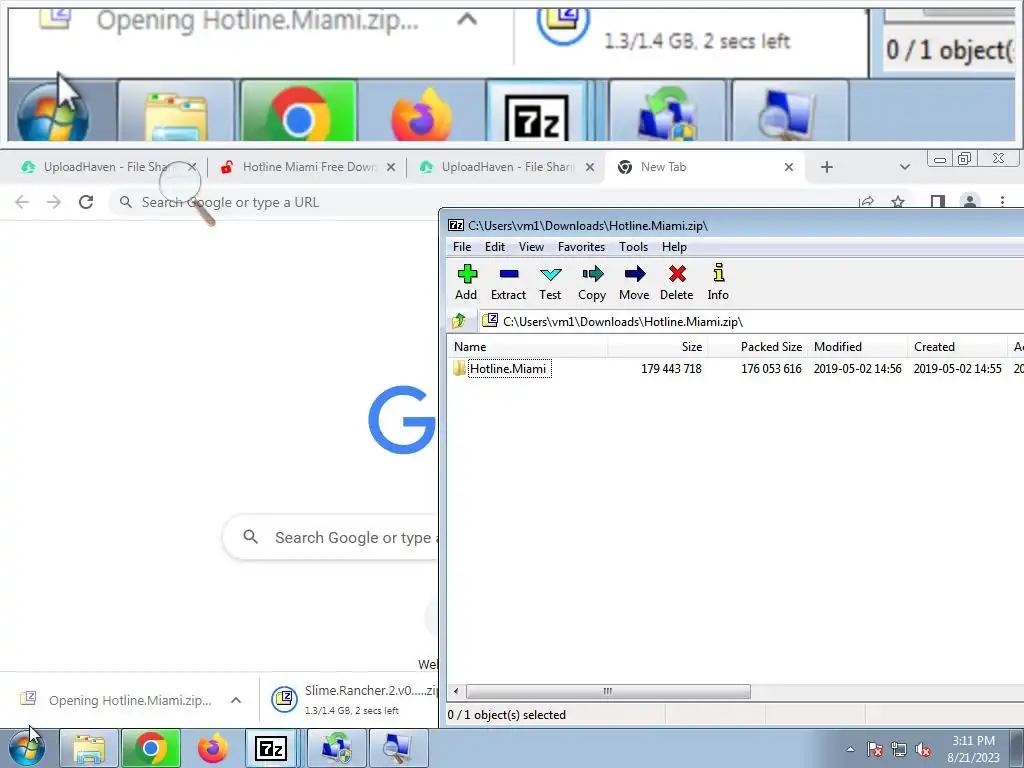Click the Action Center flag icon

click(875, 749)
